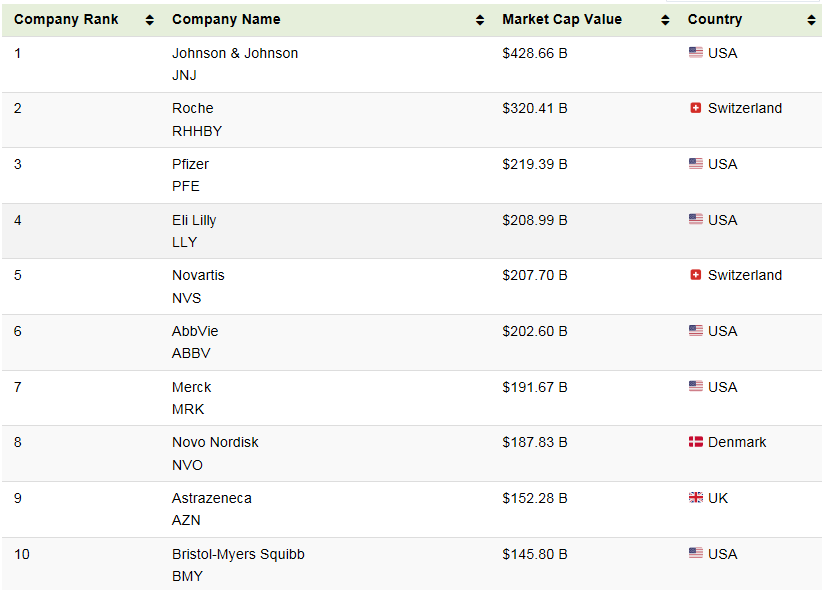
Task: Click the USA flag in Bristol-Myers Squibb row
Action: click(696, 553)
